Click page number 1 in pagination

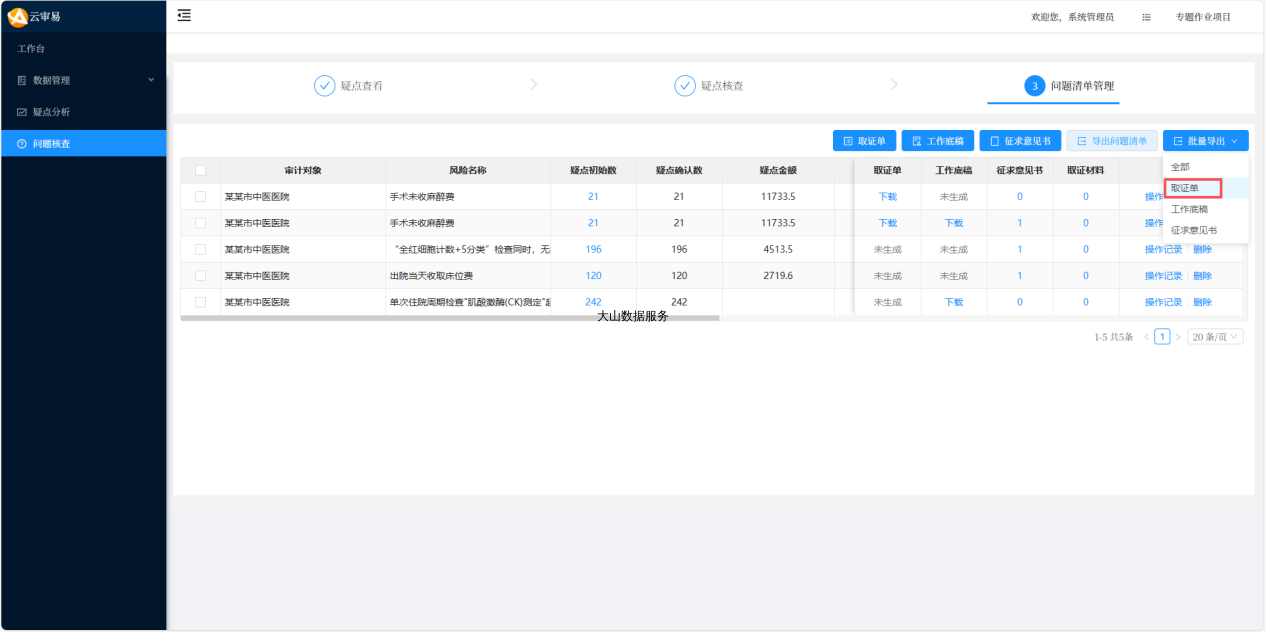click(1162, 337)
